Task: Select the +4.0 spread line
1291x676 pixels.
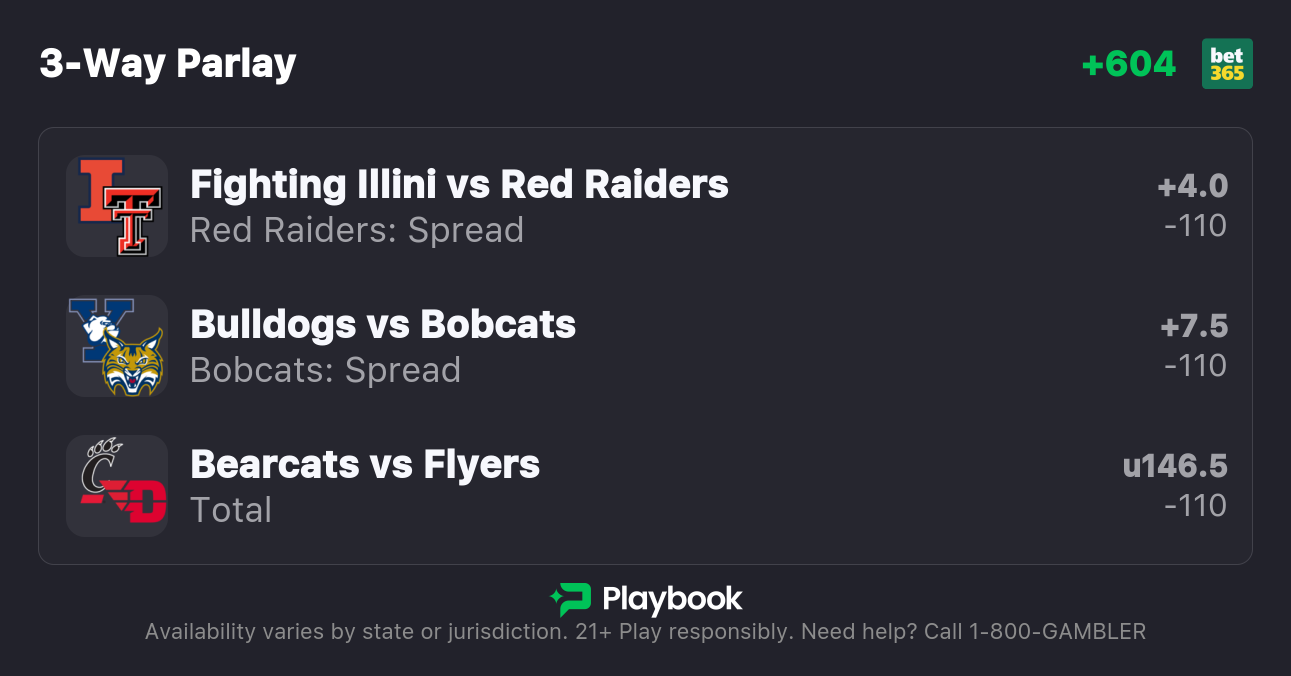Action: click(x=1192, y=186)
